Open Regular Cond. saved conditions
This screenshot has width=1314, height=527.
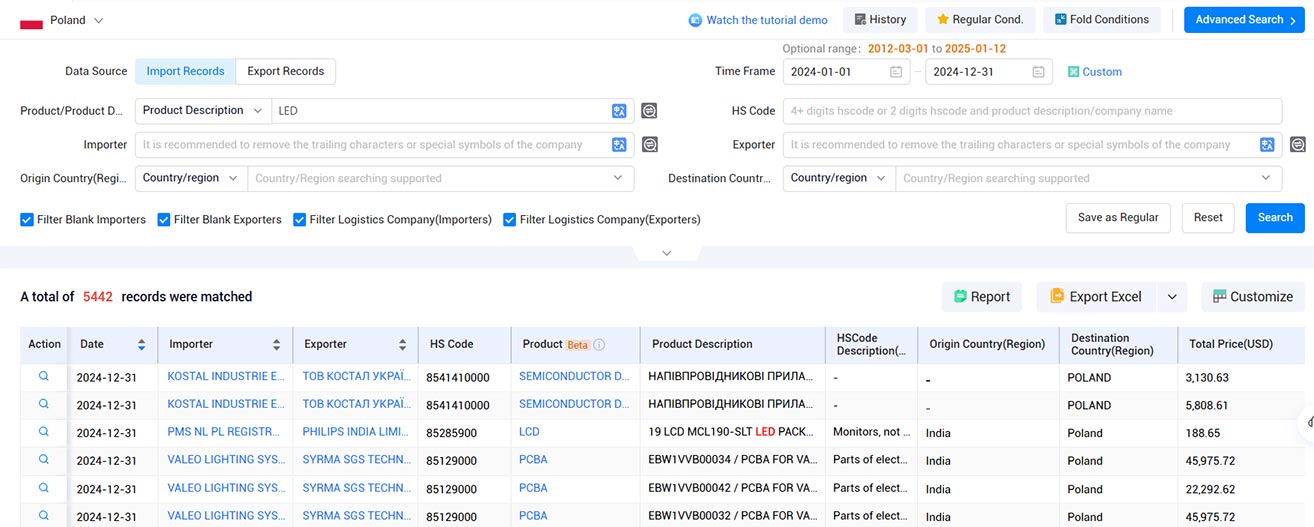(x=979, y=20)
